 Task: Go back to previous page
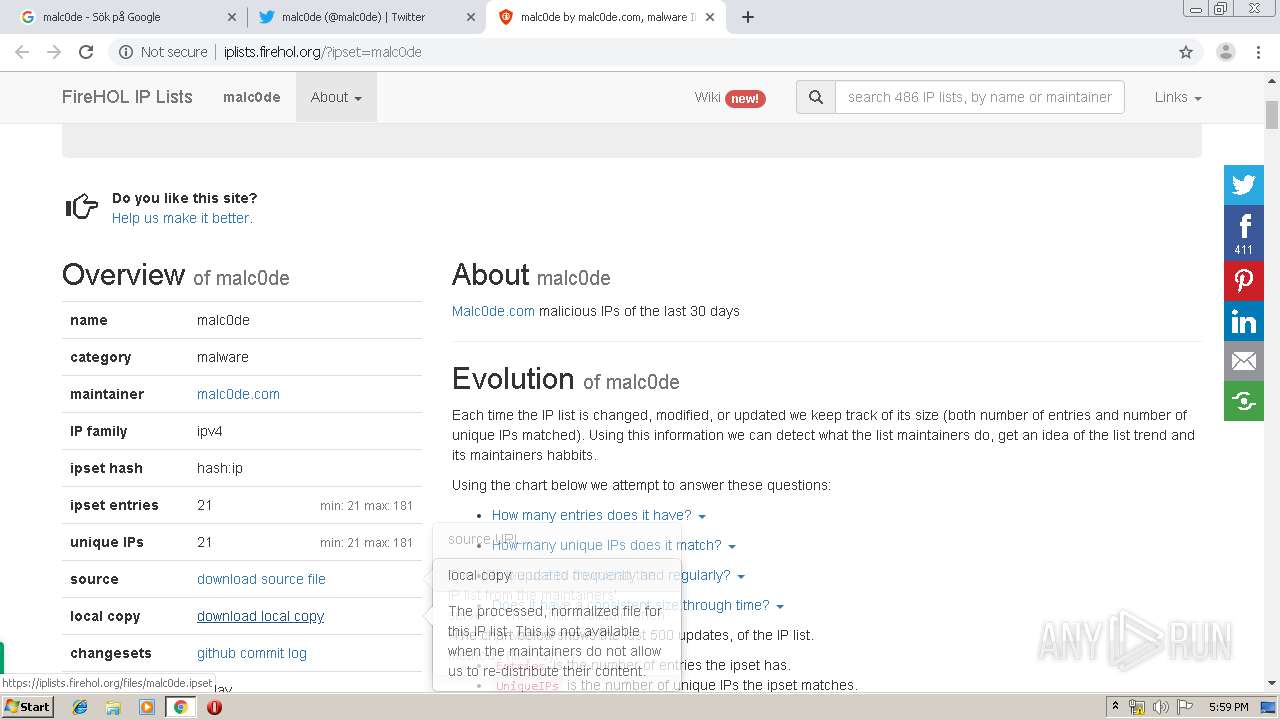point(22,52)
